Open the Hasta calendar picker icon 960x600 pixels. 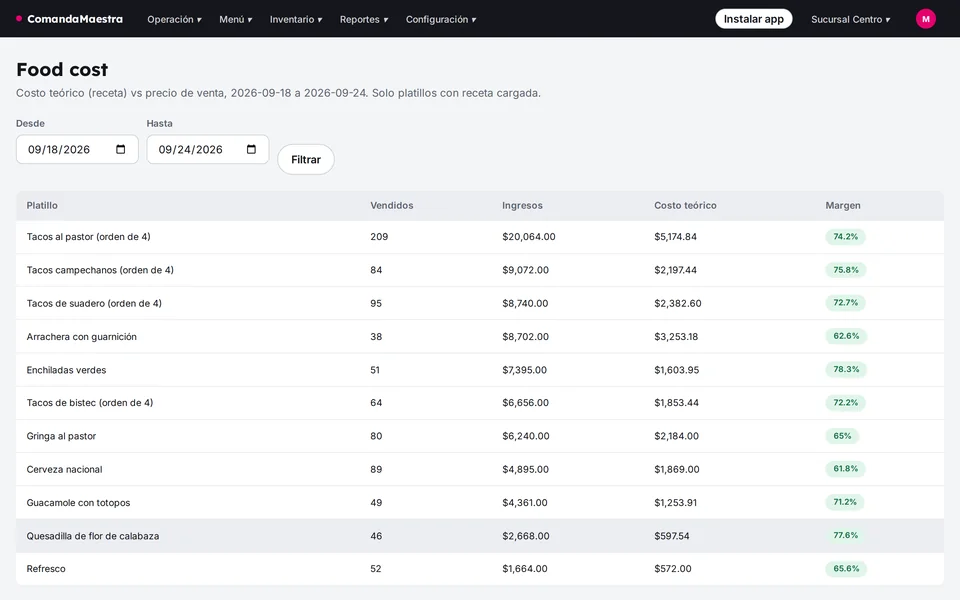(x=251, y=149)
